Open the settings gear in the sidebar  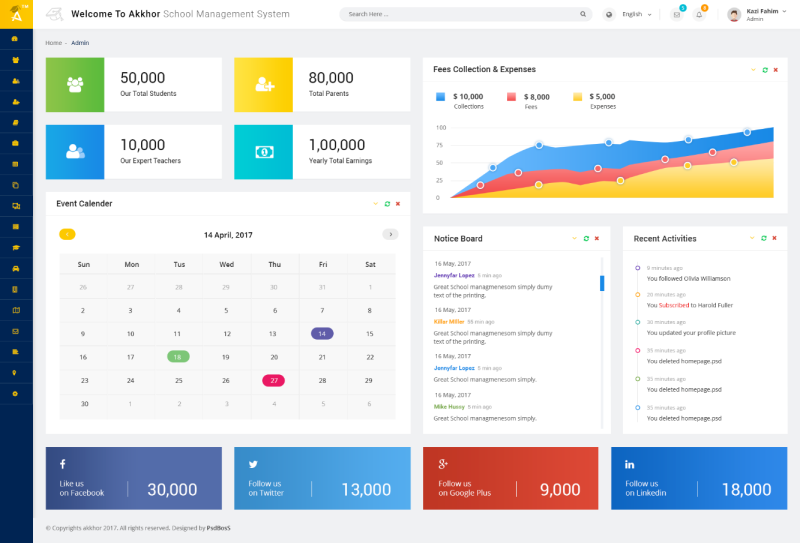pyautogui.click(x=15, y=393)
